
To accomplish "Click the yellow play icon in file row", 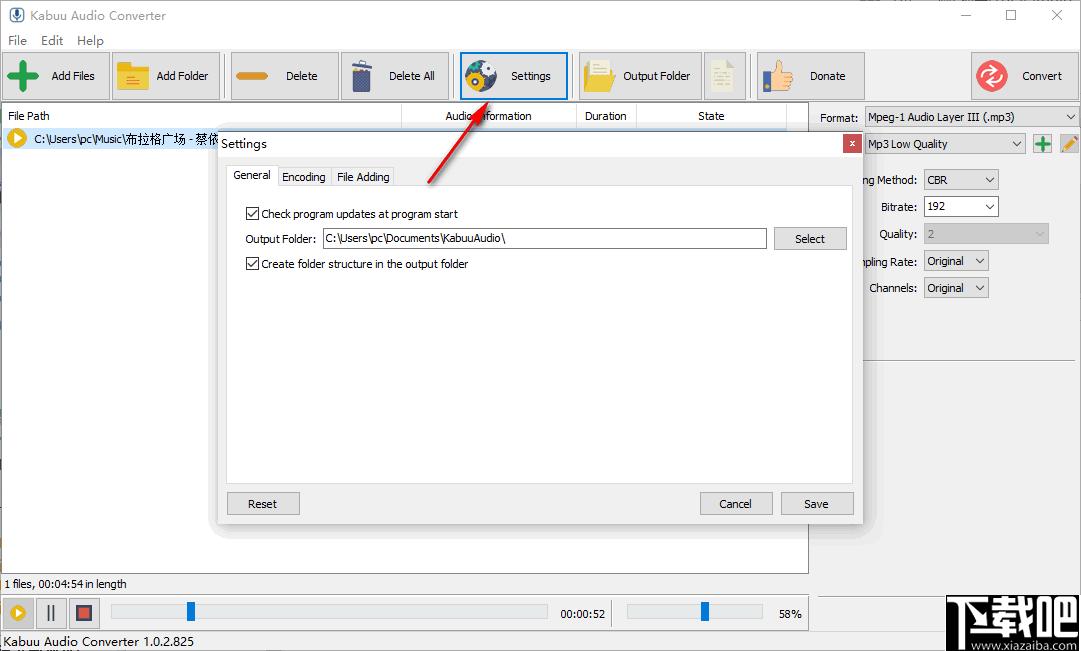I will [17, 139].
